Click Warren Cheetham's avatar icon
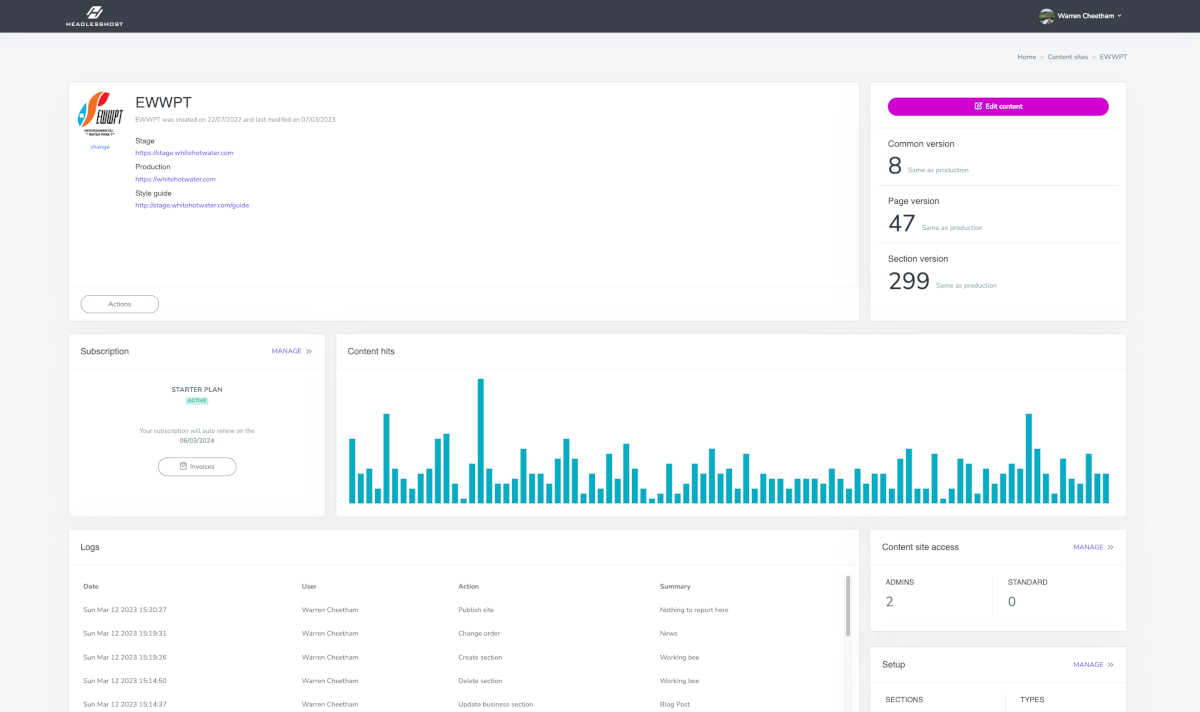Image resolution: width=1200 pixels, height=712 pixels. (x=1046, y=15)
